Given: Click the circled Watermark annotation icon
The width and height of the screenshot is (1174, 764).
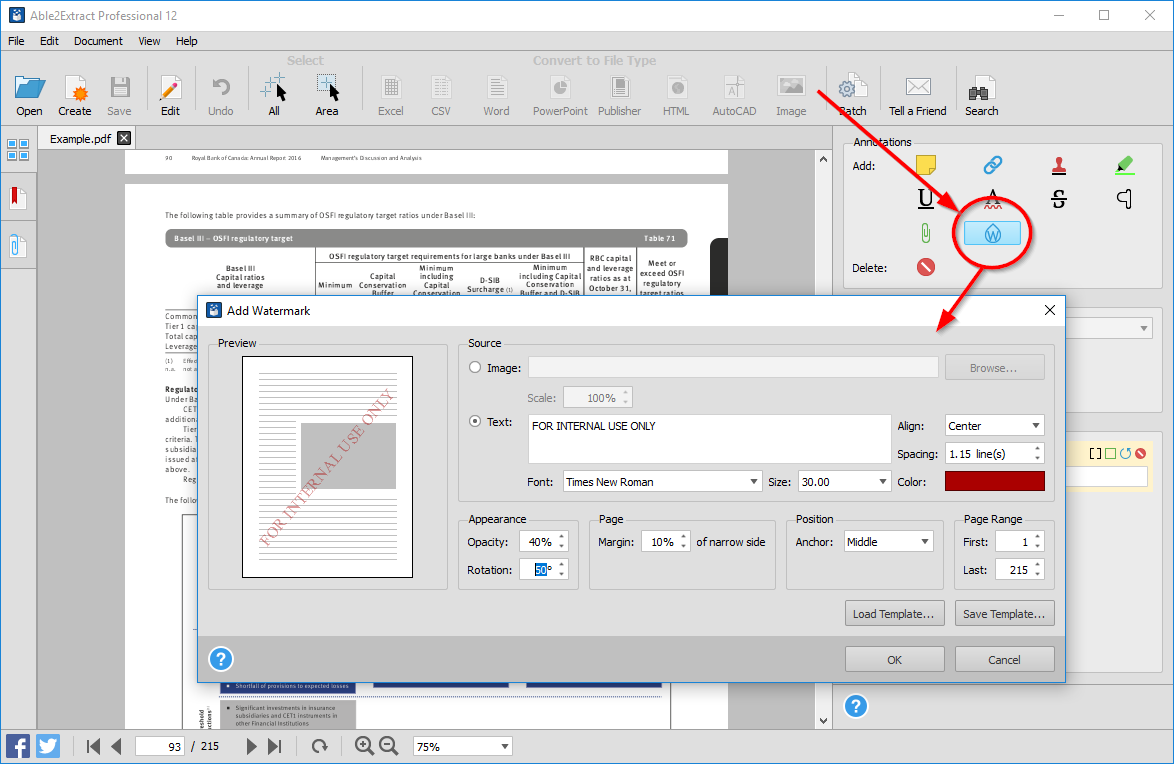Looking at the screenshot, I should click(991, 232).
